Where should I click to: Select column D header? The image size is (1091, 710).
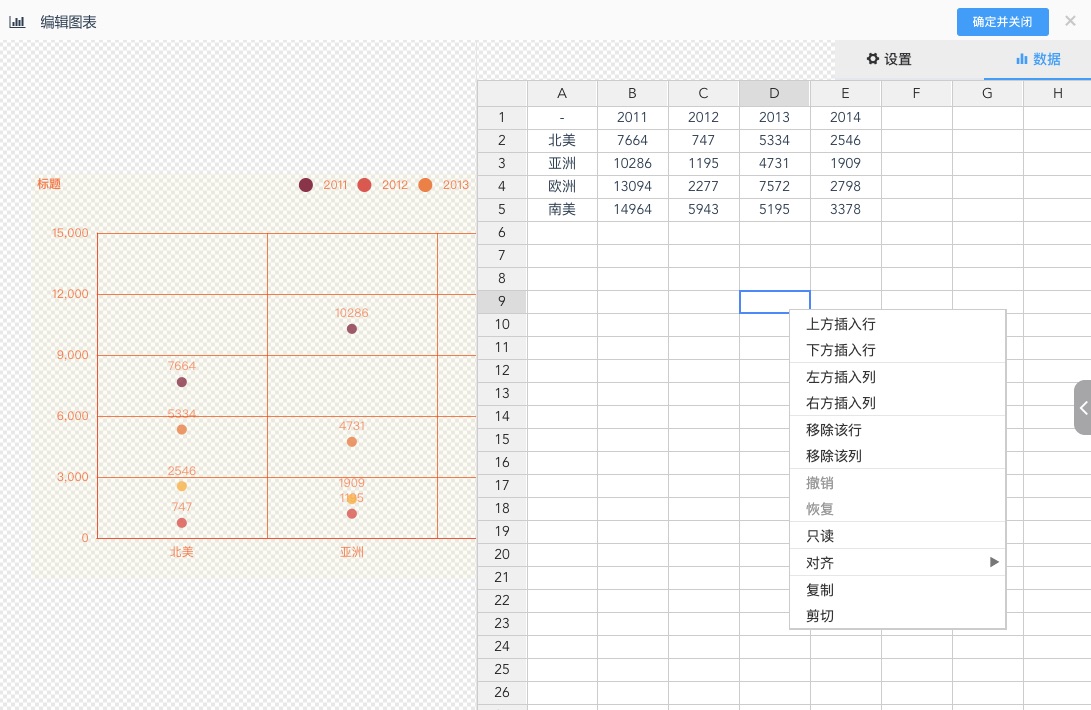click(x=774, y=93)
